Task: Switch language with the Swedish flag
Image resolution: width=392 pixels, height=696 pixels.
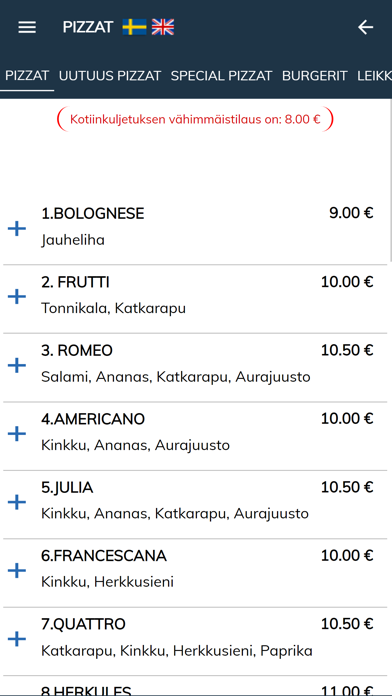Action: point(135,27)
